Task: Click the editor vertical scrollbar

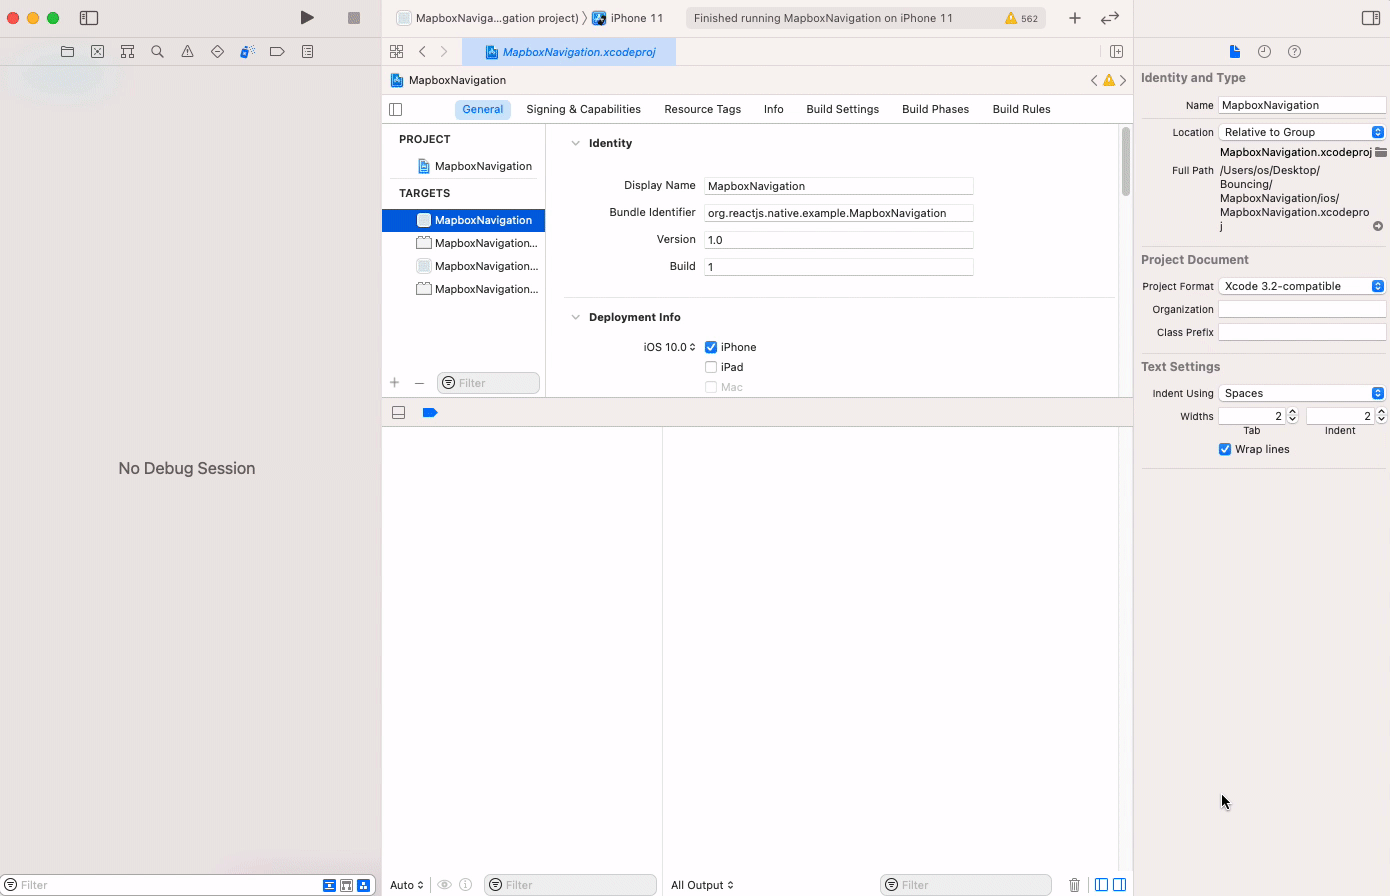Action: [x=1126, y=162]
